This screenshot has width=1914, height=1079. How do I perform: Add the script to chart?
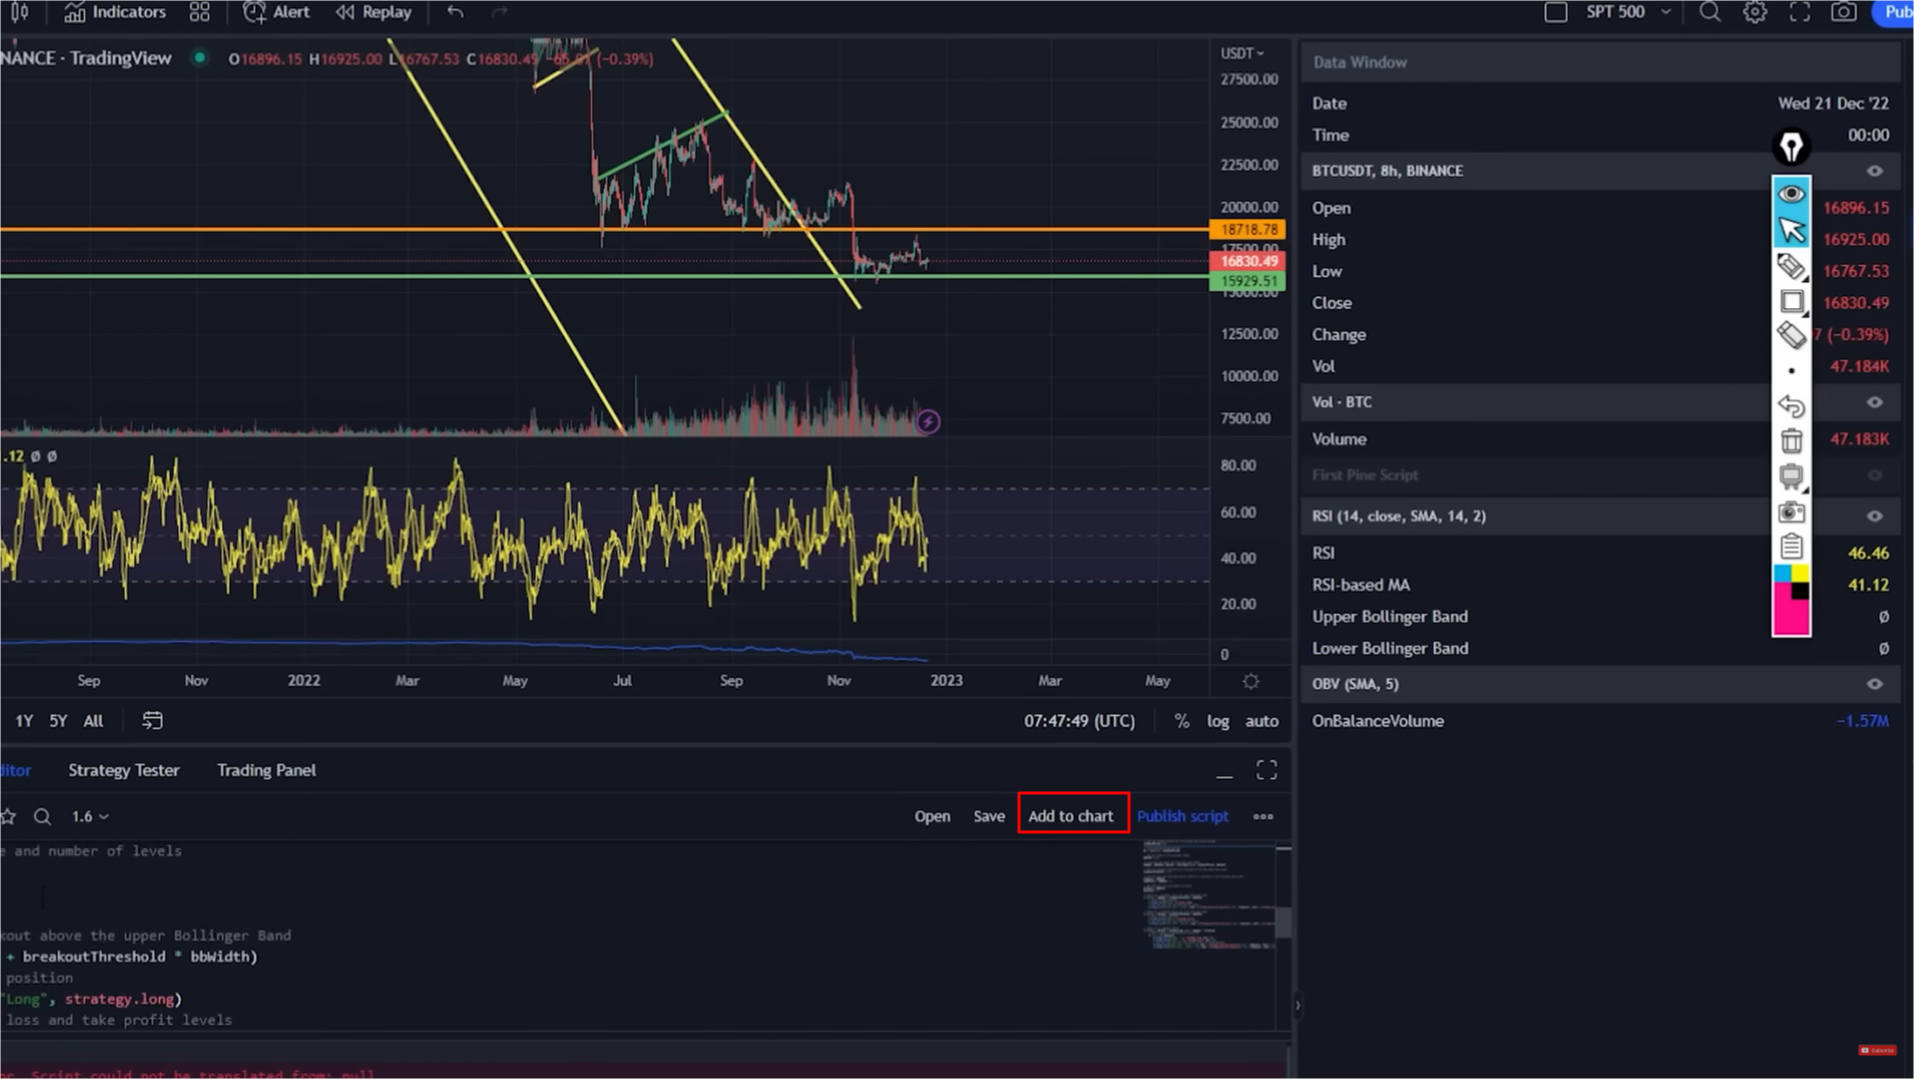(1071, 817)
